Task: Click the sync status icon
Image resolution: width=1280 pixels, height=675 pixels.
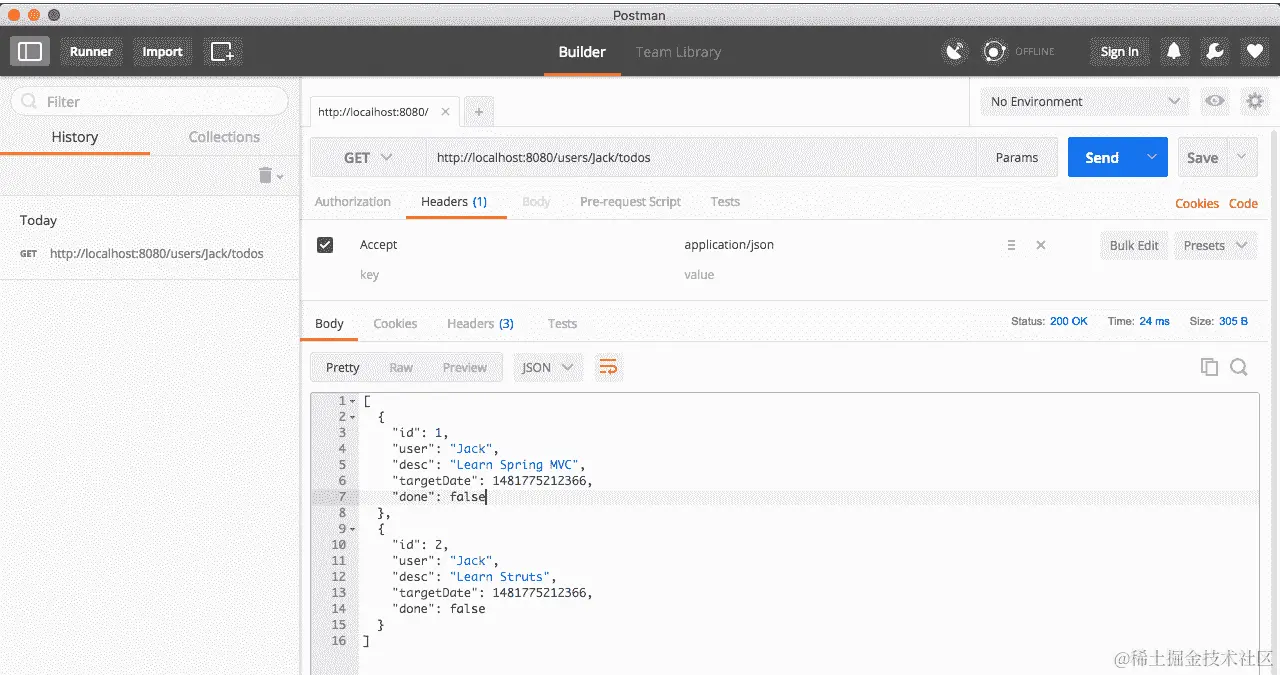Action: (x=994, y=51)
